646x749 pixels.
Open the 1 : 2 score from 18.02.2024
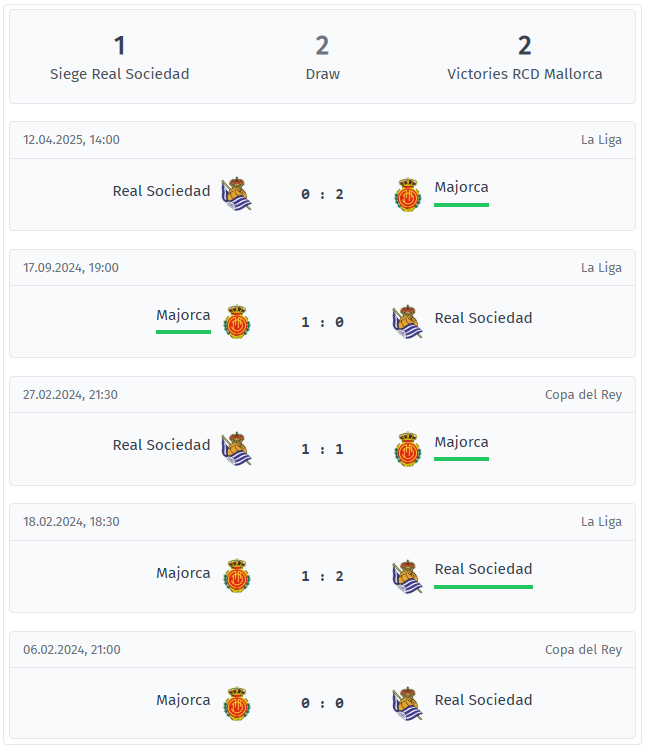click(x=323, y=577)
